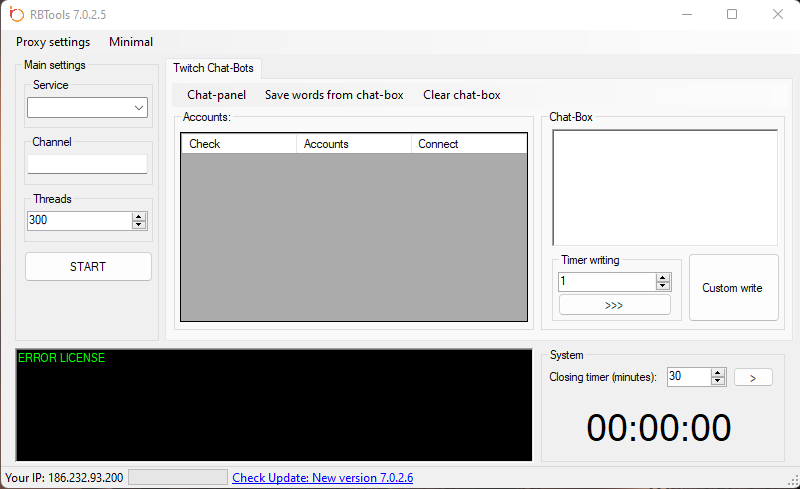Click the Channel input field

pyautogui.click(x=88, y=164)
